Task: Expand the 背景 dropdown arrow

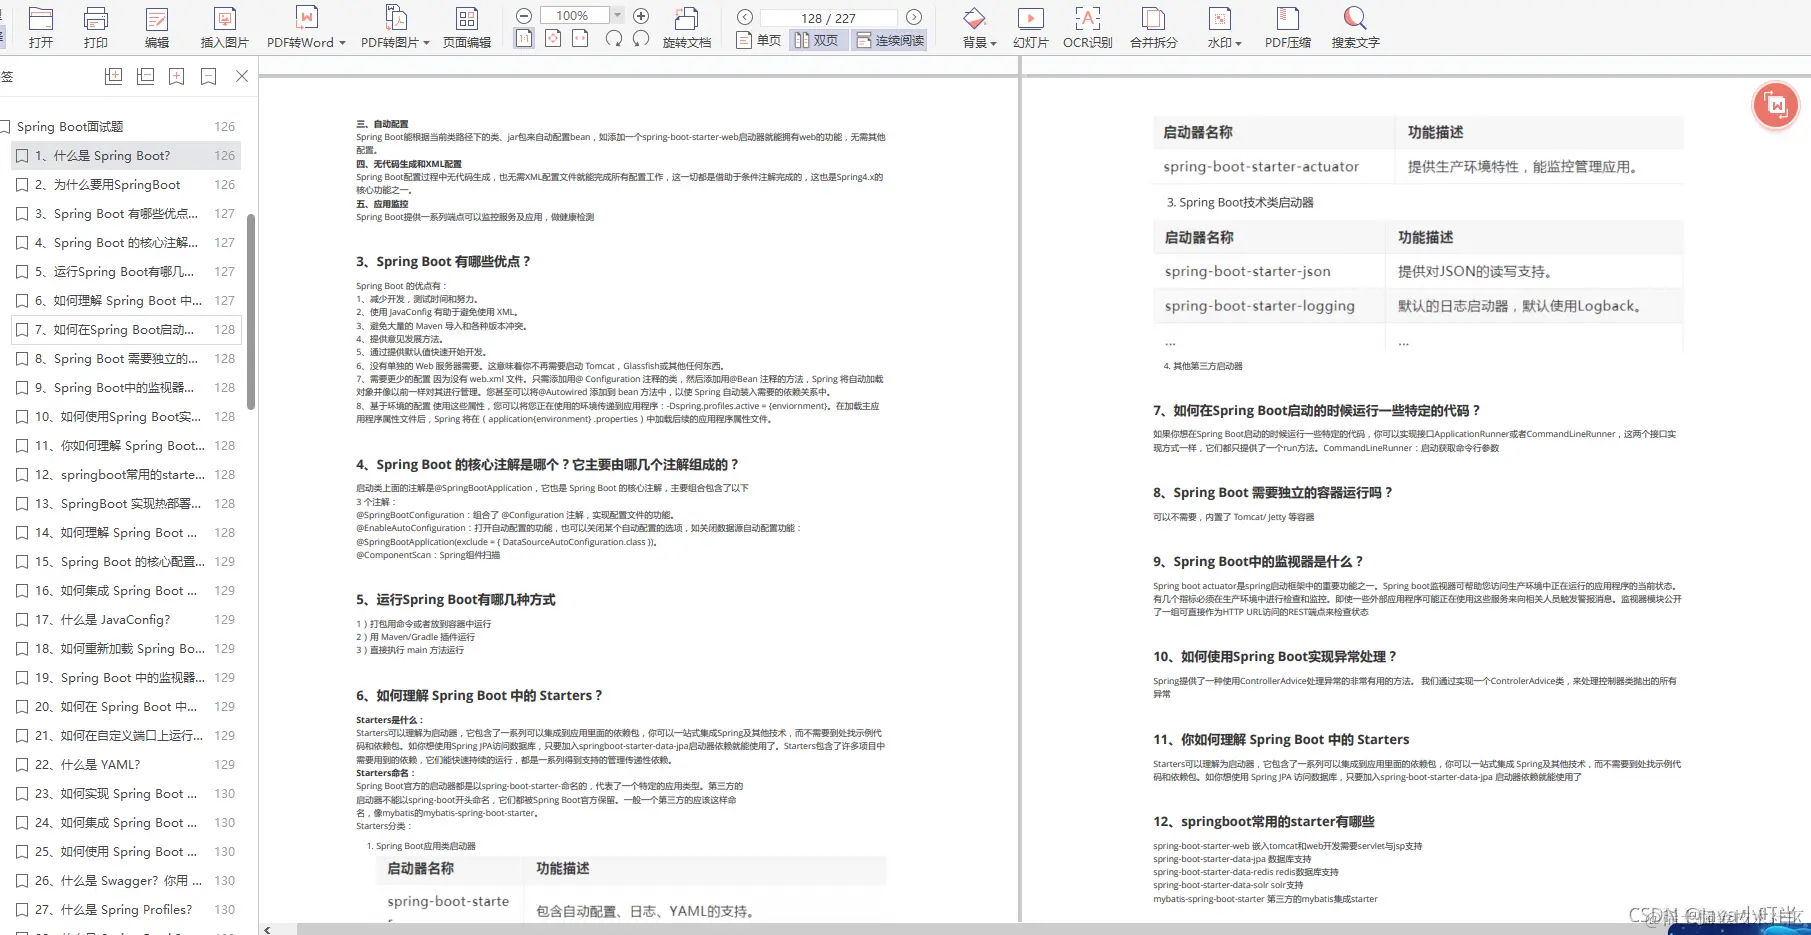Action: (x=993, y=43)
